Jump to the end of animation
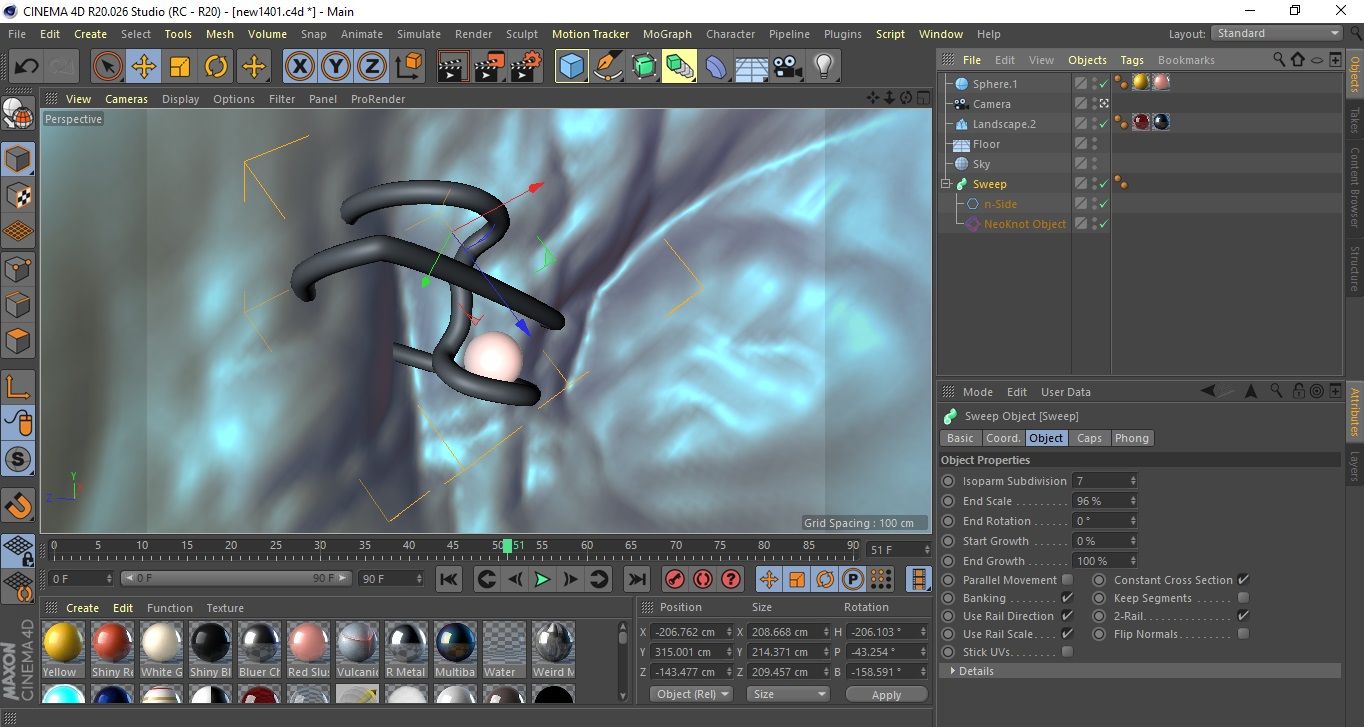This screenshot has height=727, width=1364. [636, 579]
